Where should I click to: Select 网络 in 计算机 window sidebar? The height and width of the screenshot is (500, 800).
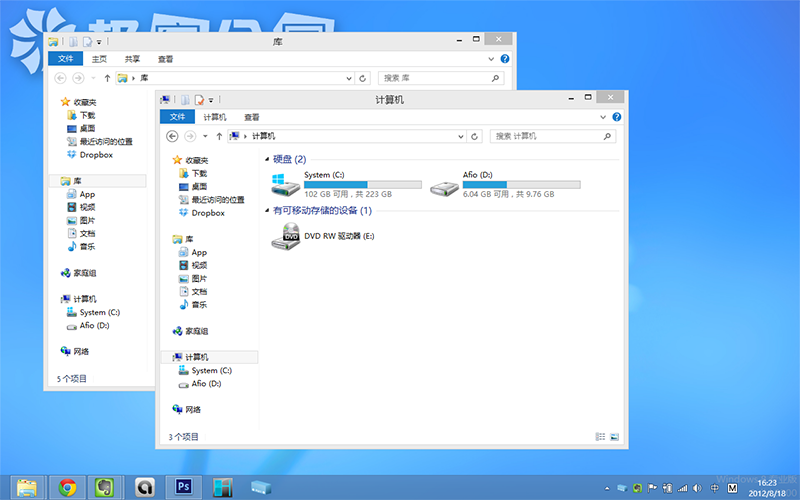187,409
